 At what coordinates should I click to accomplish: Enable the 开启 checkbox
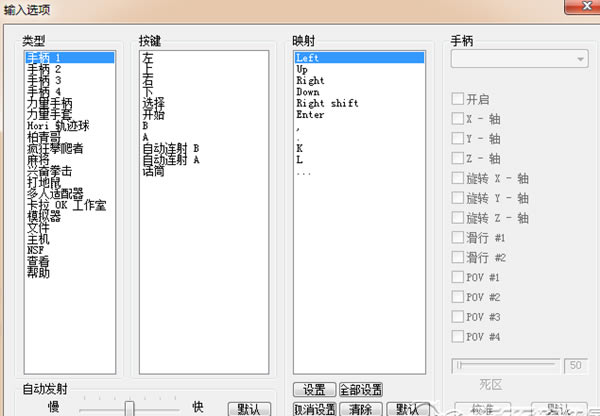click(x=459, y=100)
